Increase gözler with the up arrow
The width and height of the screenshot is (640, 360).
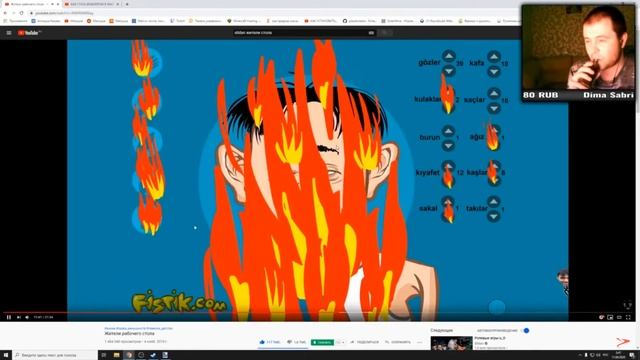coord(449,56)
